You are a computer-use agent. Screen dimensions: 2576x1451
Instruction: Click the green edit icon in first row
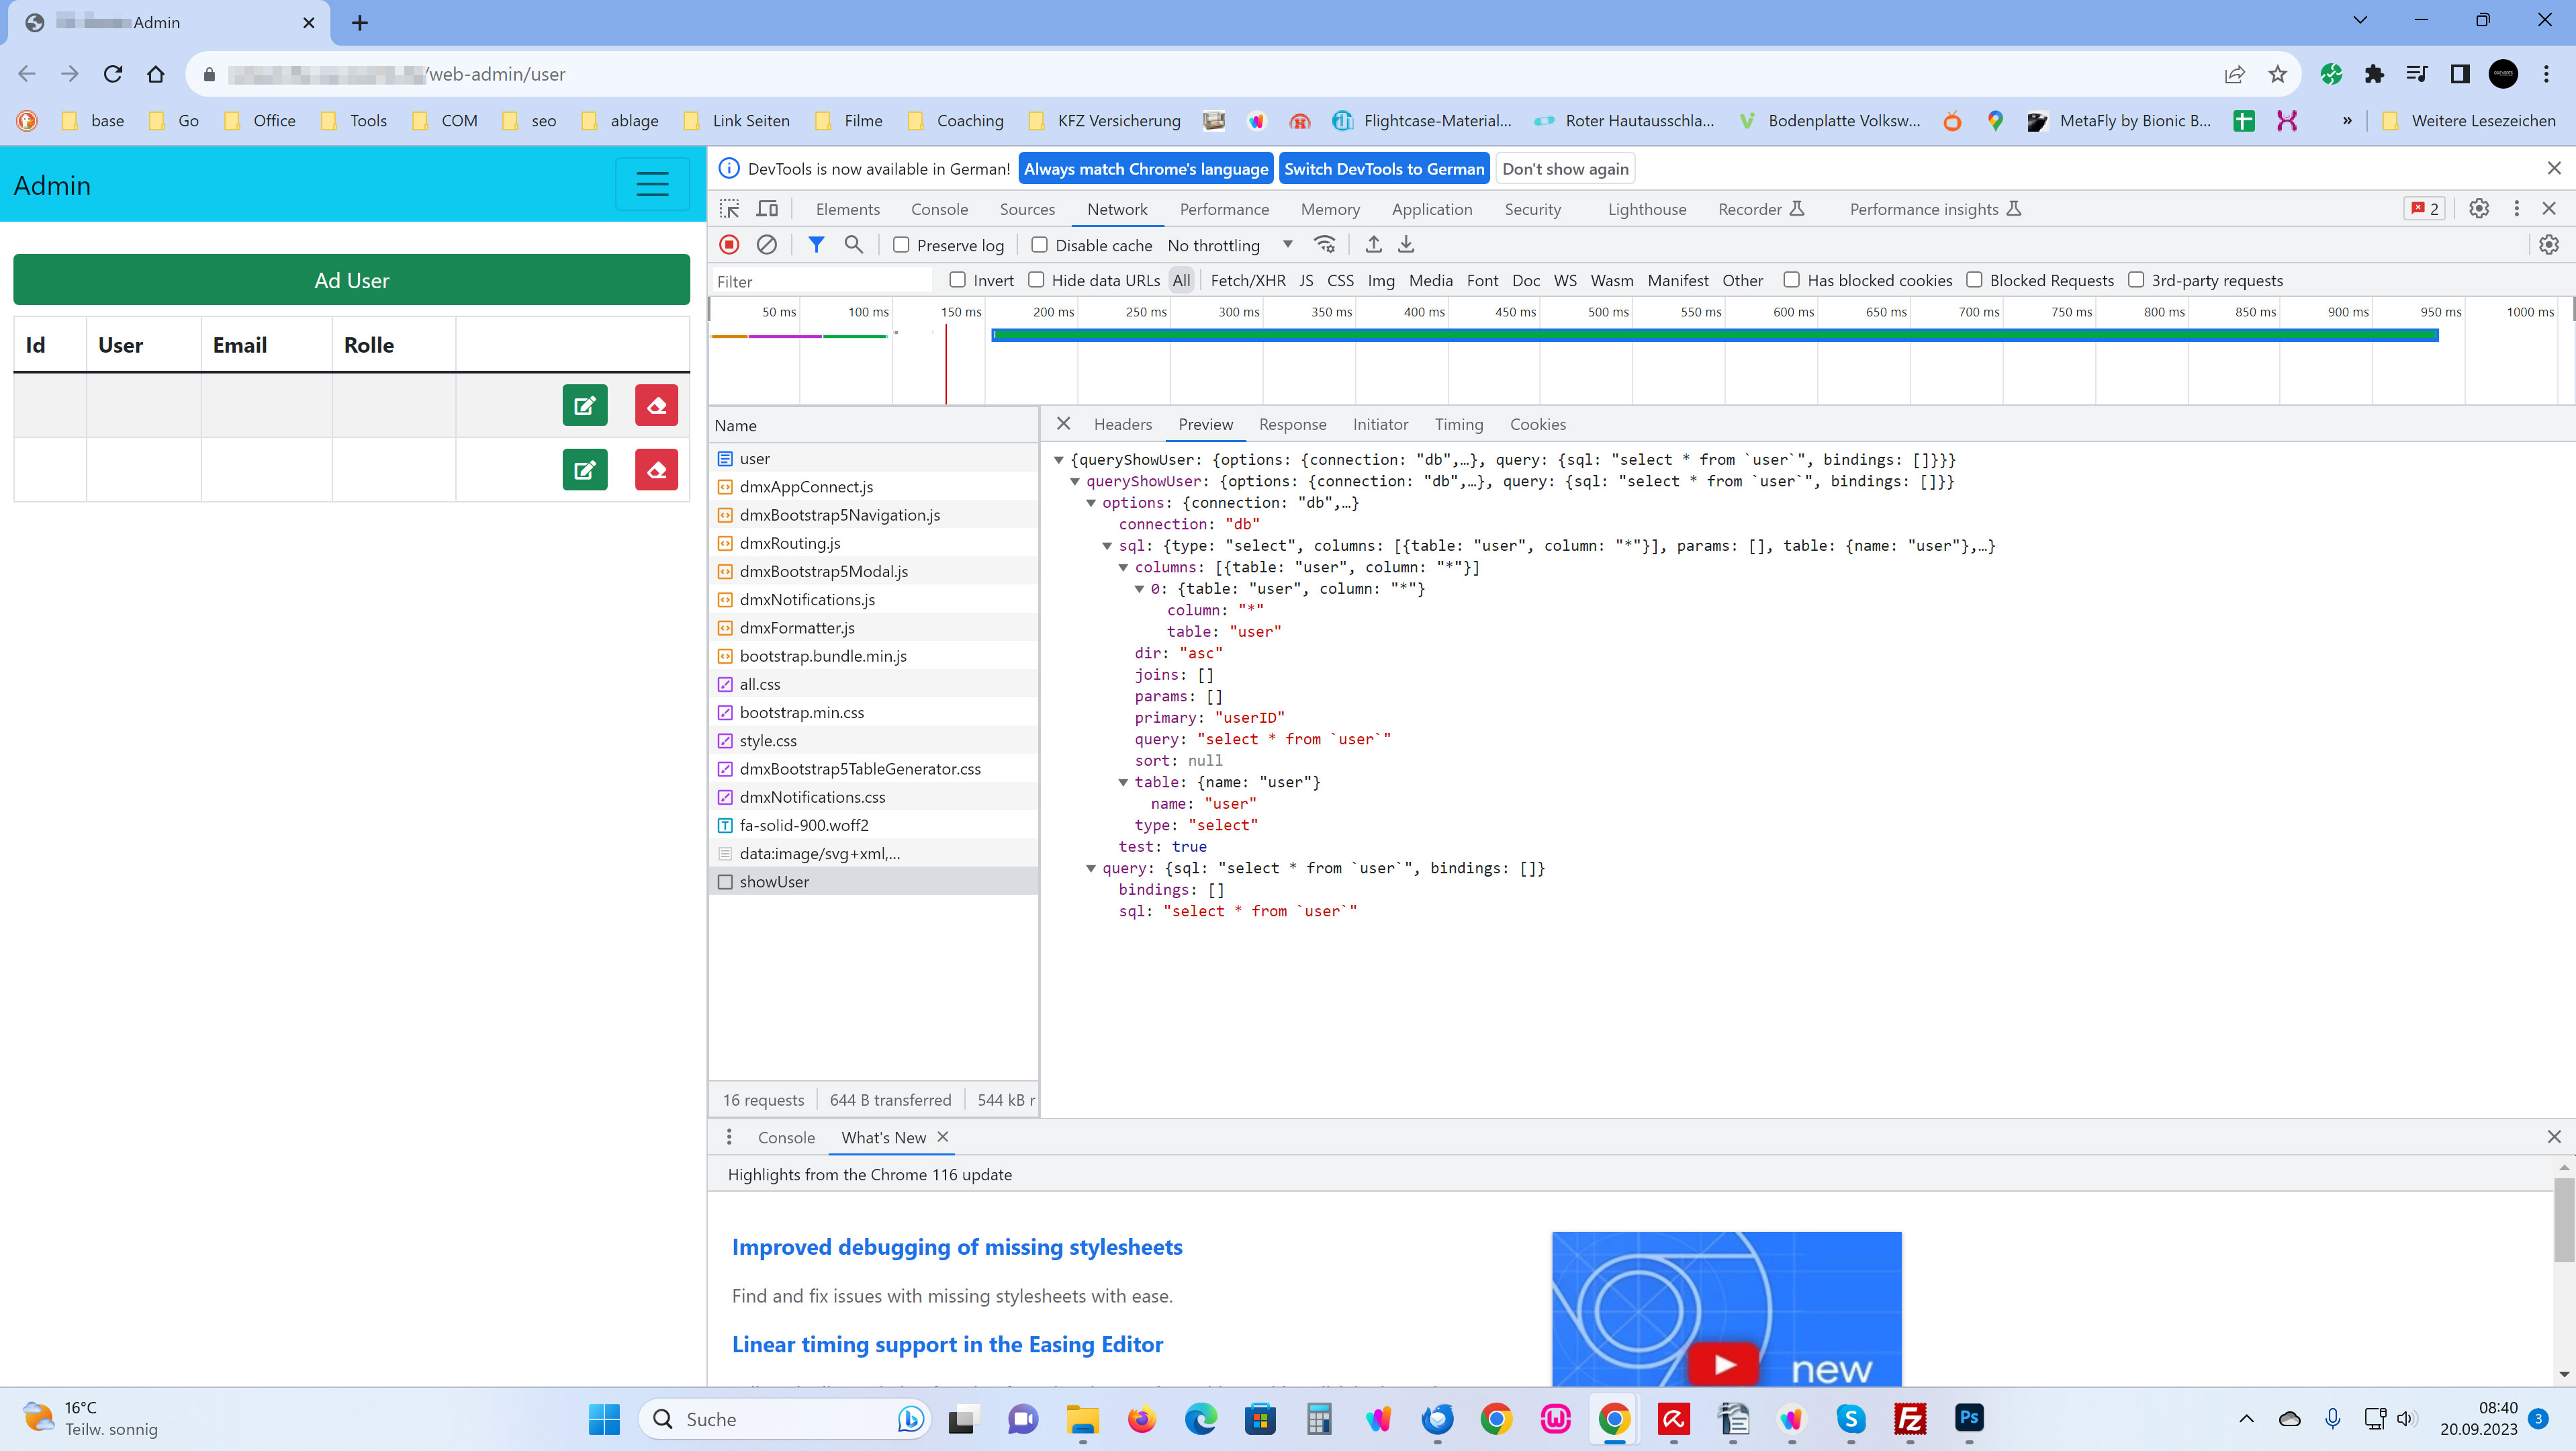[585, 405]
